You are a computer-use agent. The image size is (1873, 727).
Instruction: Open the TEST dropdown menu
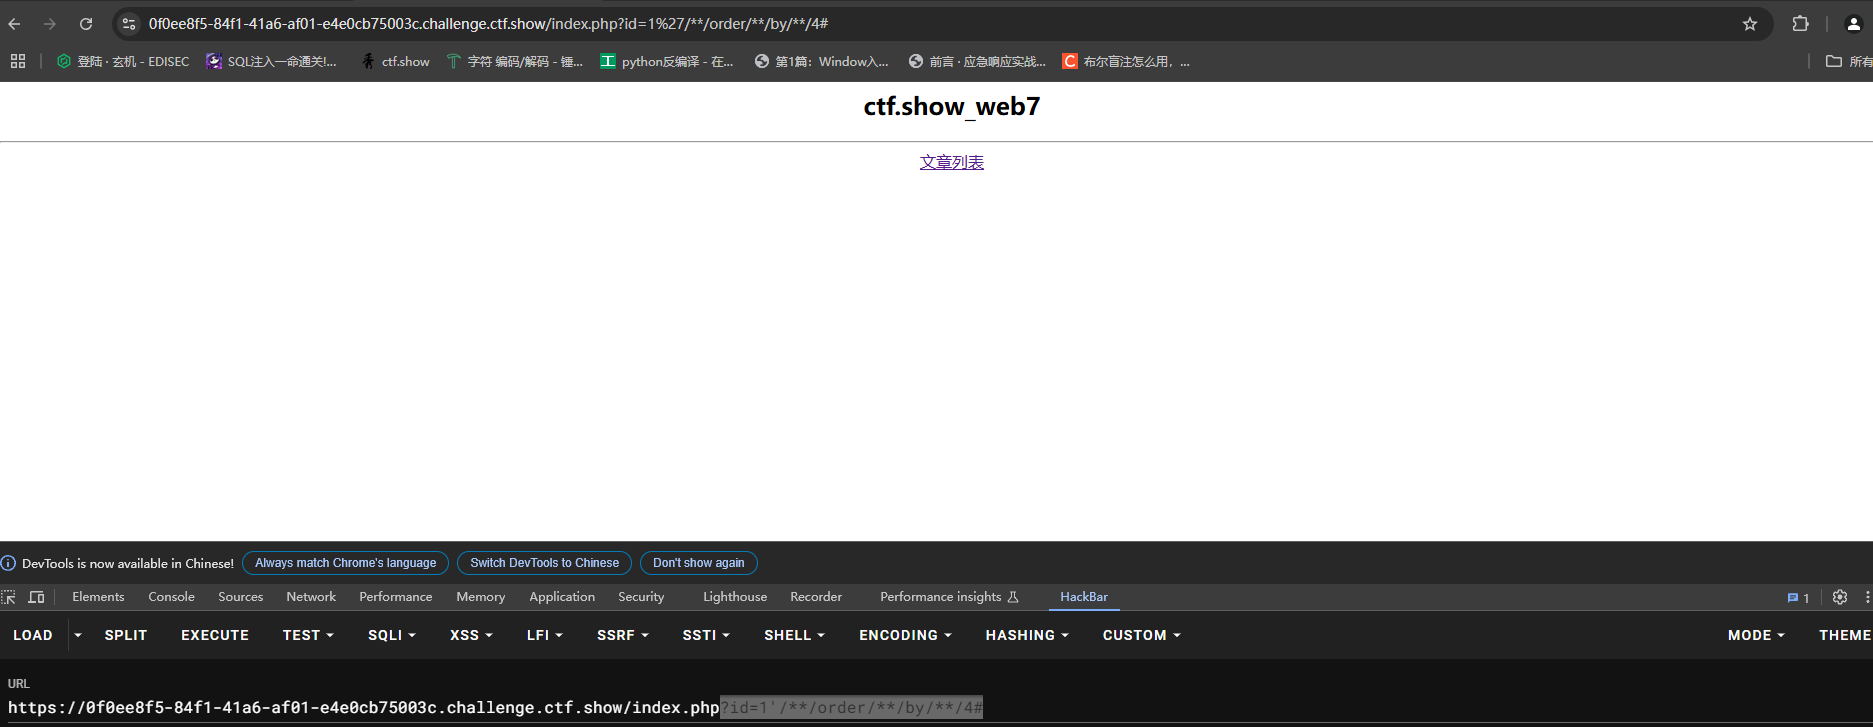pyautogui.click(x=308, y=635)
